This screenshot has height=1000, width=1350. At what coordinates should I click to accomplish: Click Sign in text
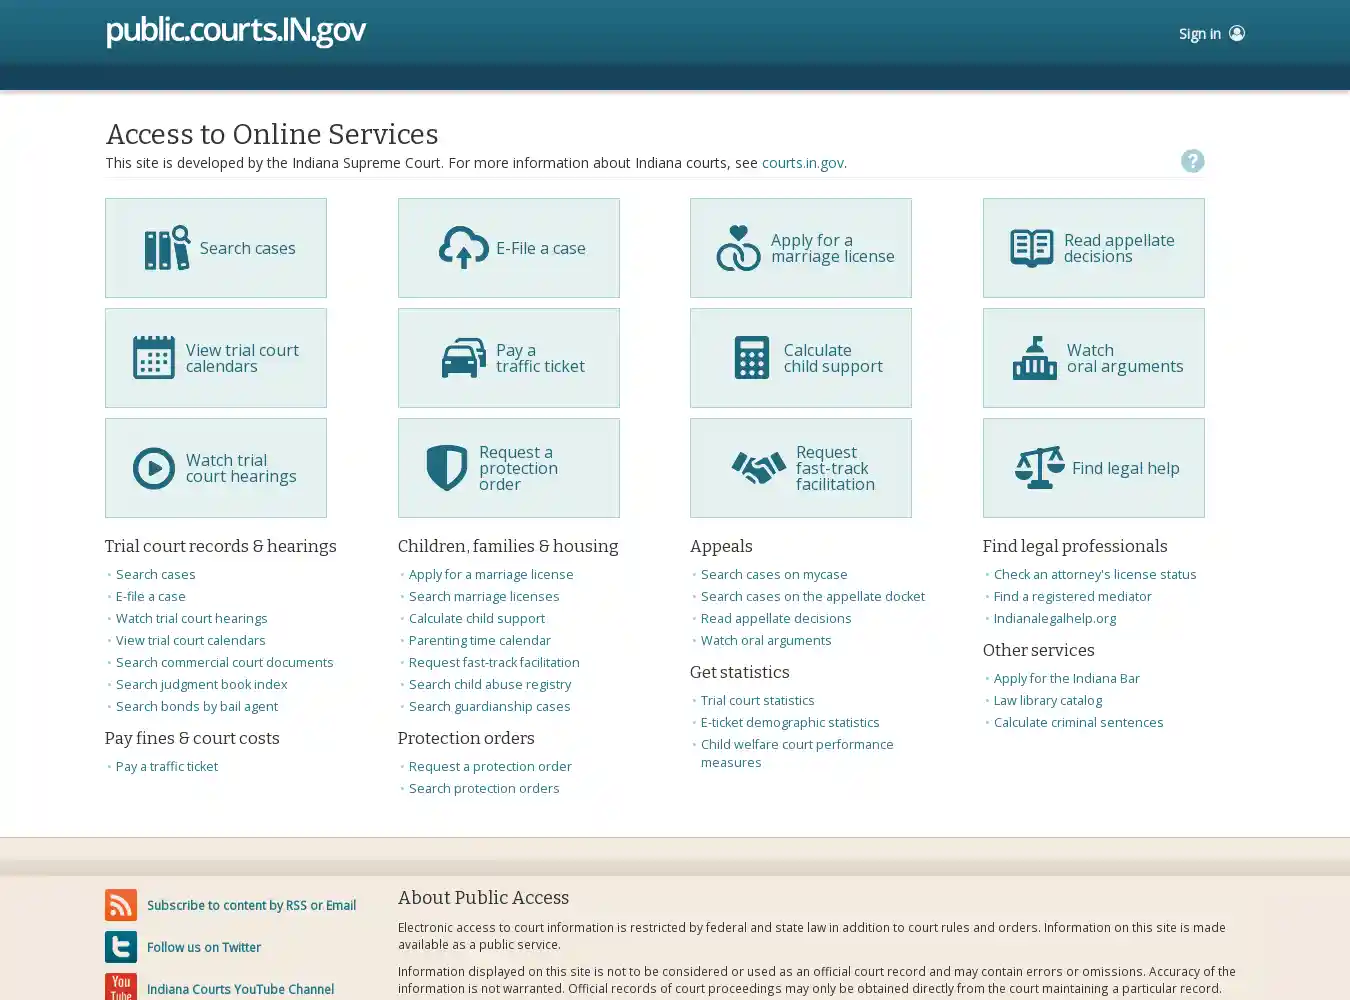click(x=1199, y=34)
